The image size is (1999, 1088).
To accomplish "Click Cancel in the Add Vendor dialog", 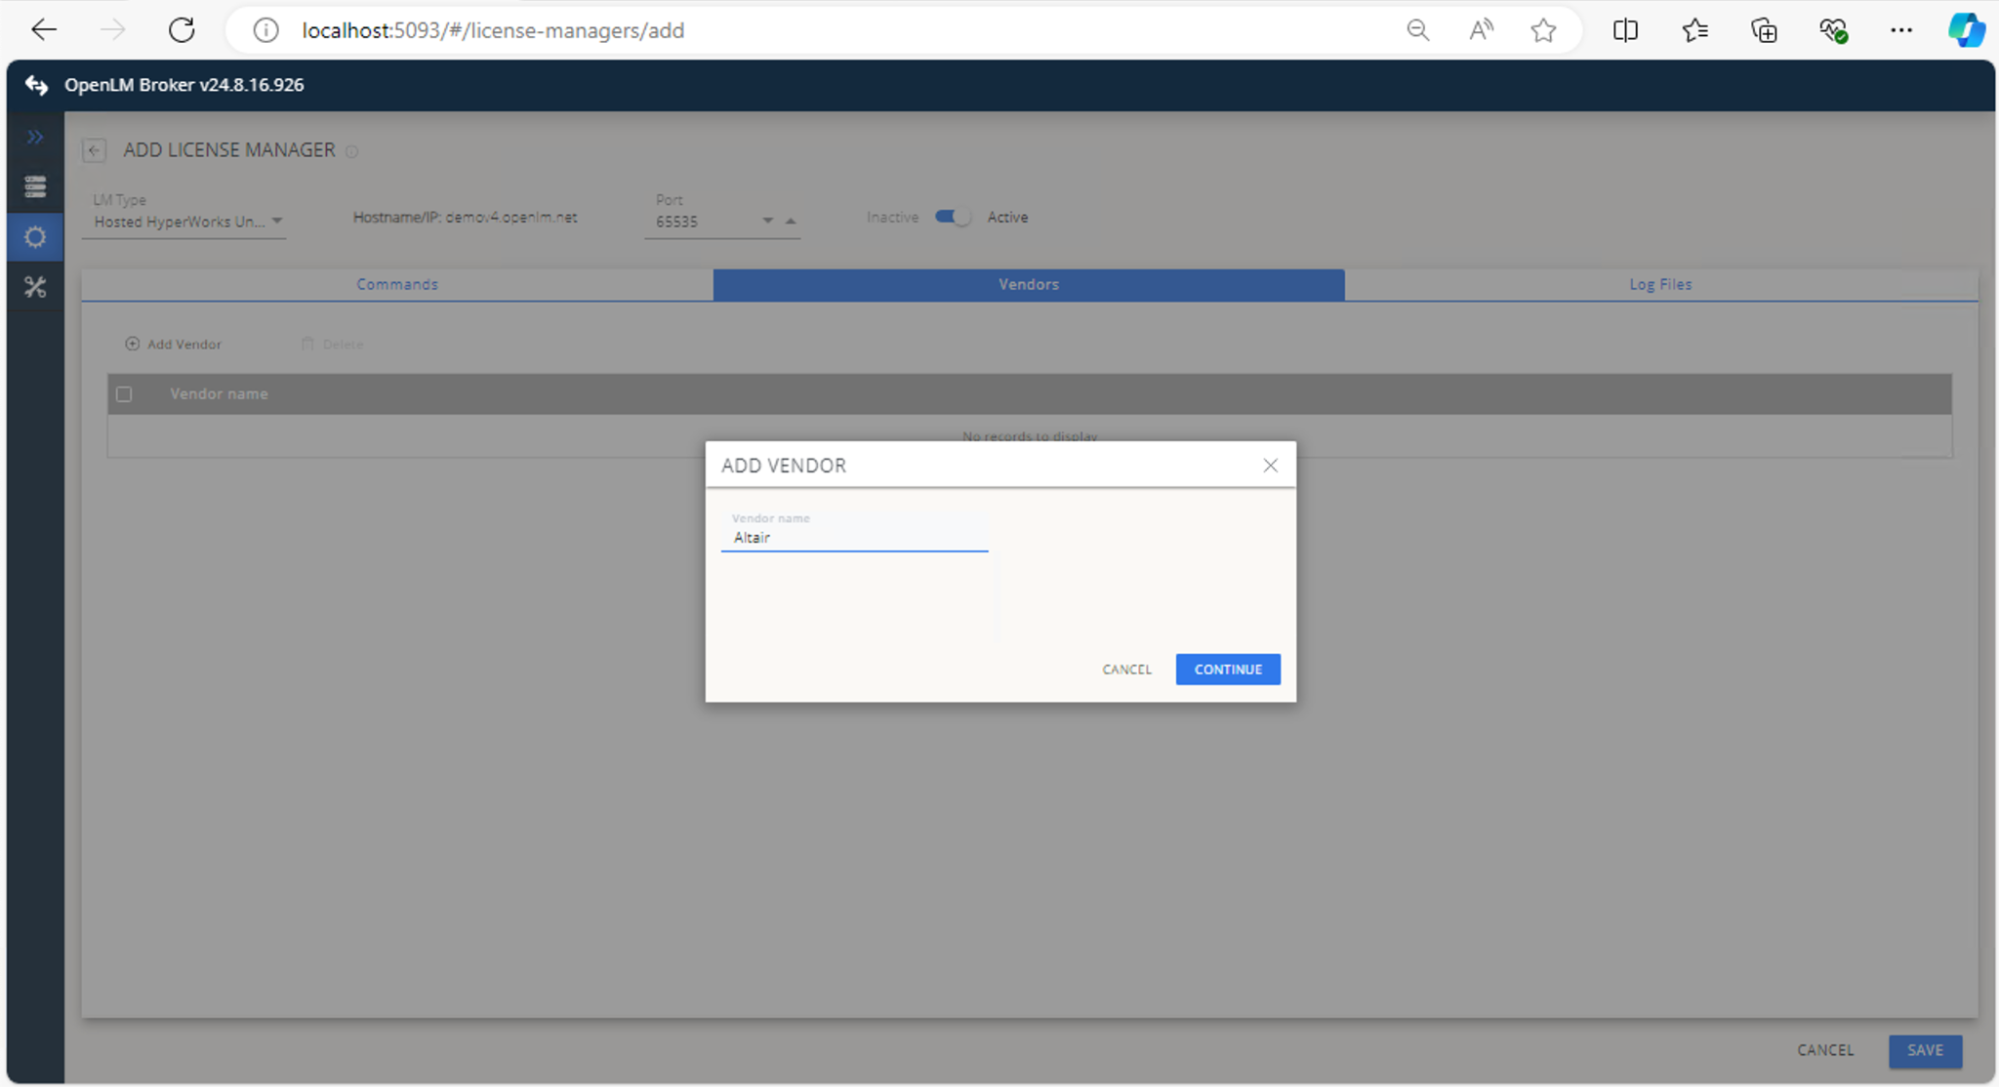I will tap(1126, 669).
